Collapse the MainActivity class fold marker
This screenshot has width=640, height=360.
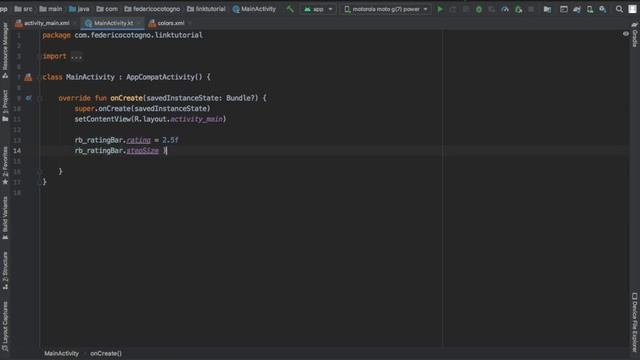point(40,77)
